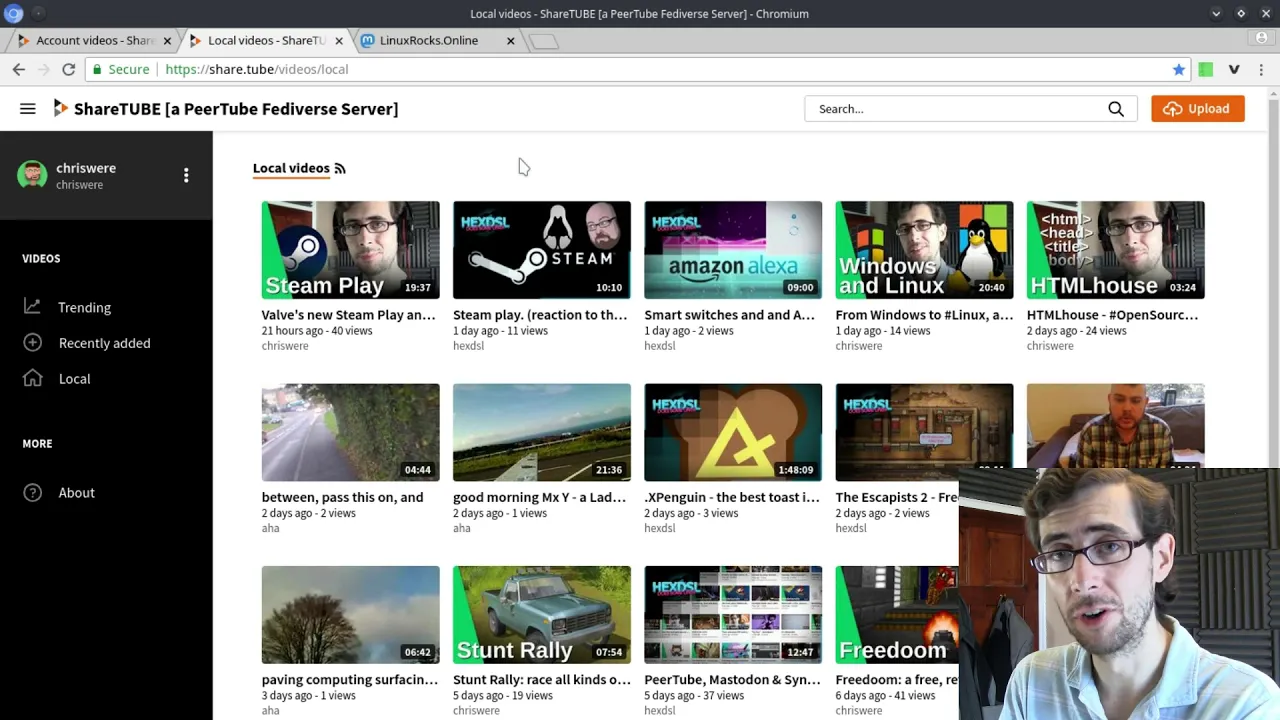Open 'PeerTube, Mastodon & Syn...' title

732,680
